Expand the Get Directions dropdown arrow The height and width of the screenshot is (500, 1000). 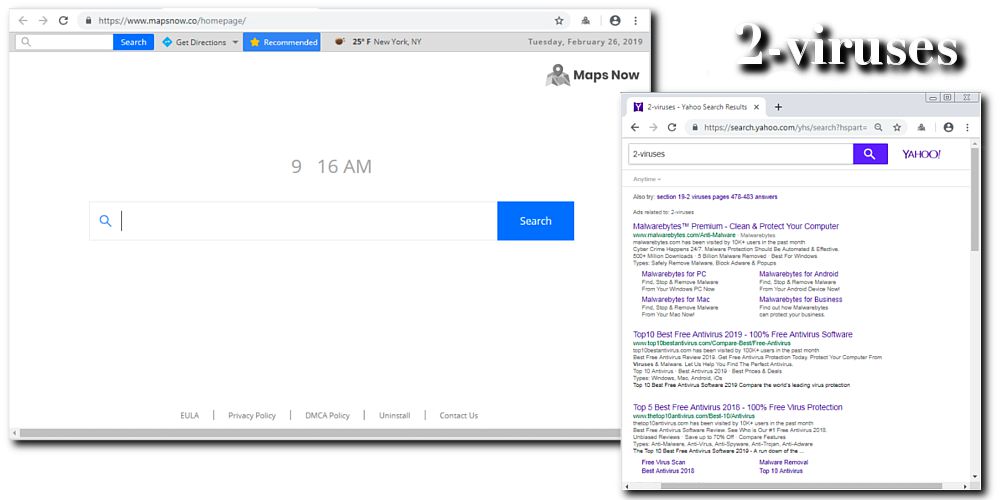click(x=235, y=43)
